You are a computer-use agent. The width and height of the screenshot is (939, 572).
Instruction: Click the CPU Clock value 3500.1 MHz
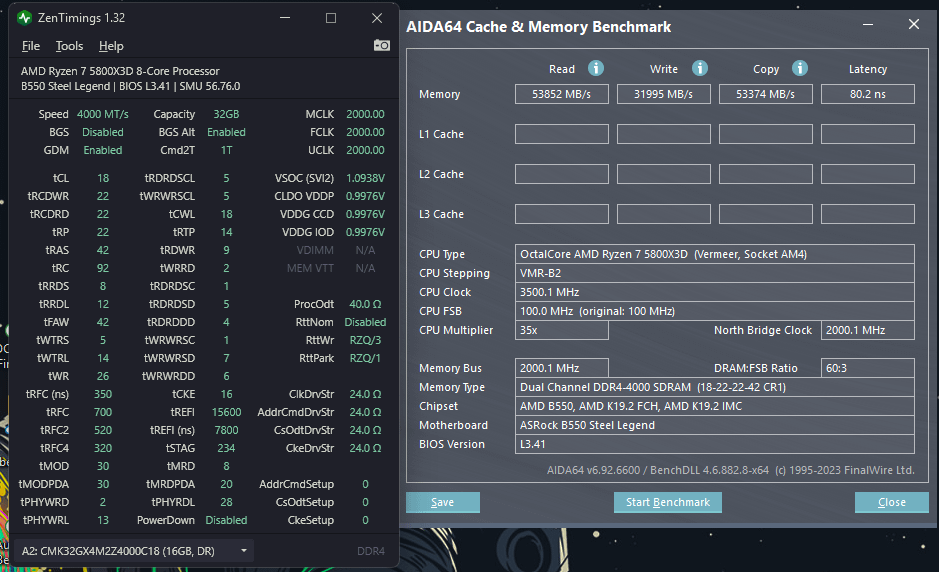tap(714, 292)
